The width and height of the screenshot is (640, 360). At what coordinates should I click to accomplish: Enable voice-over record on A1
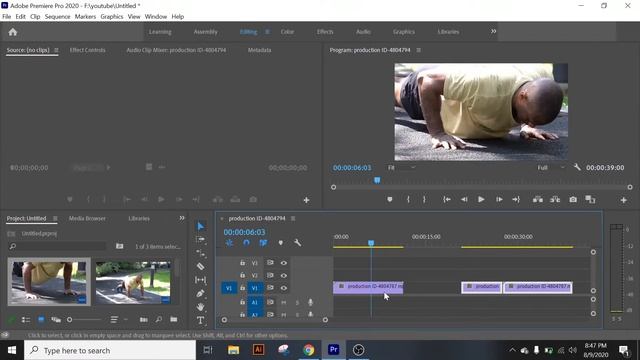pos(310,302)
